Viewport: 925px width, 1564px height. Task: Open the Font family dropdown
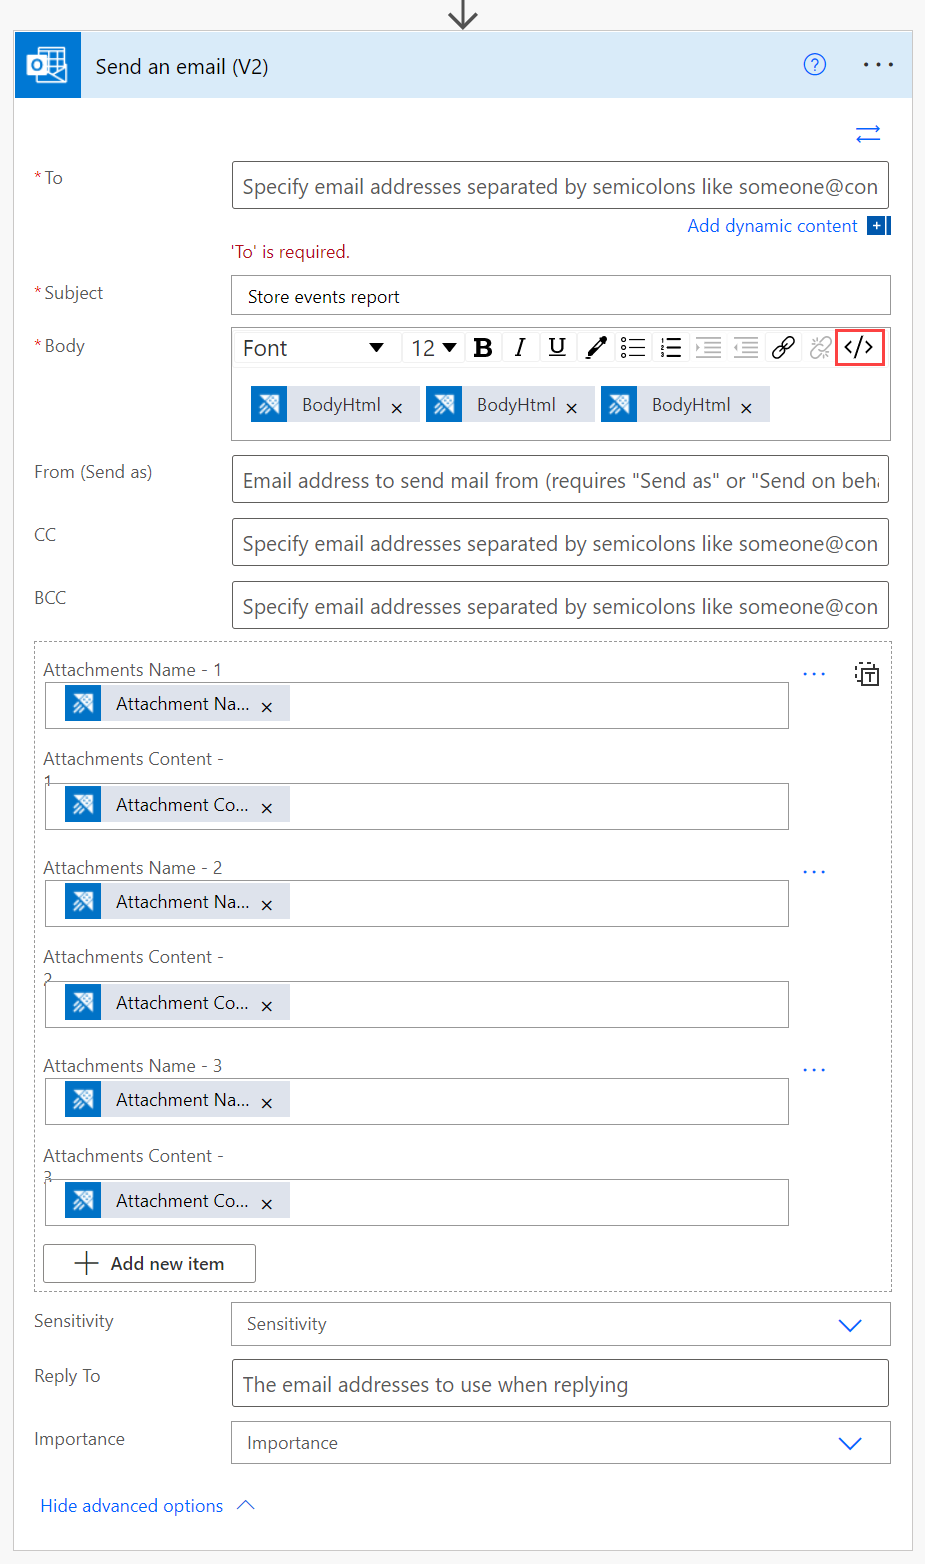pyautogui.click(x=315, y=347)
